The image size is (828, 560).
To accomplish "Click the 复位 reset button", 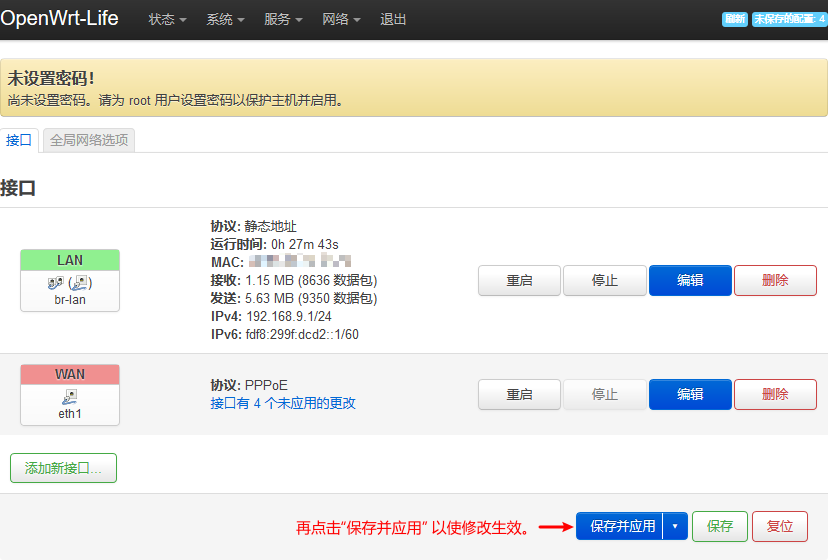I will coord(779,526).
